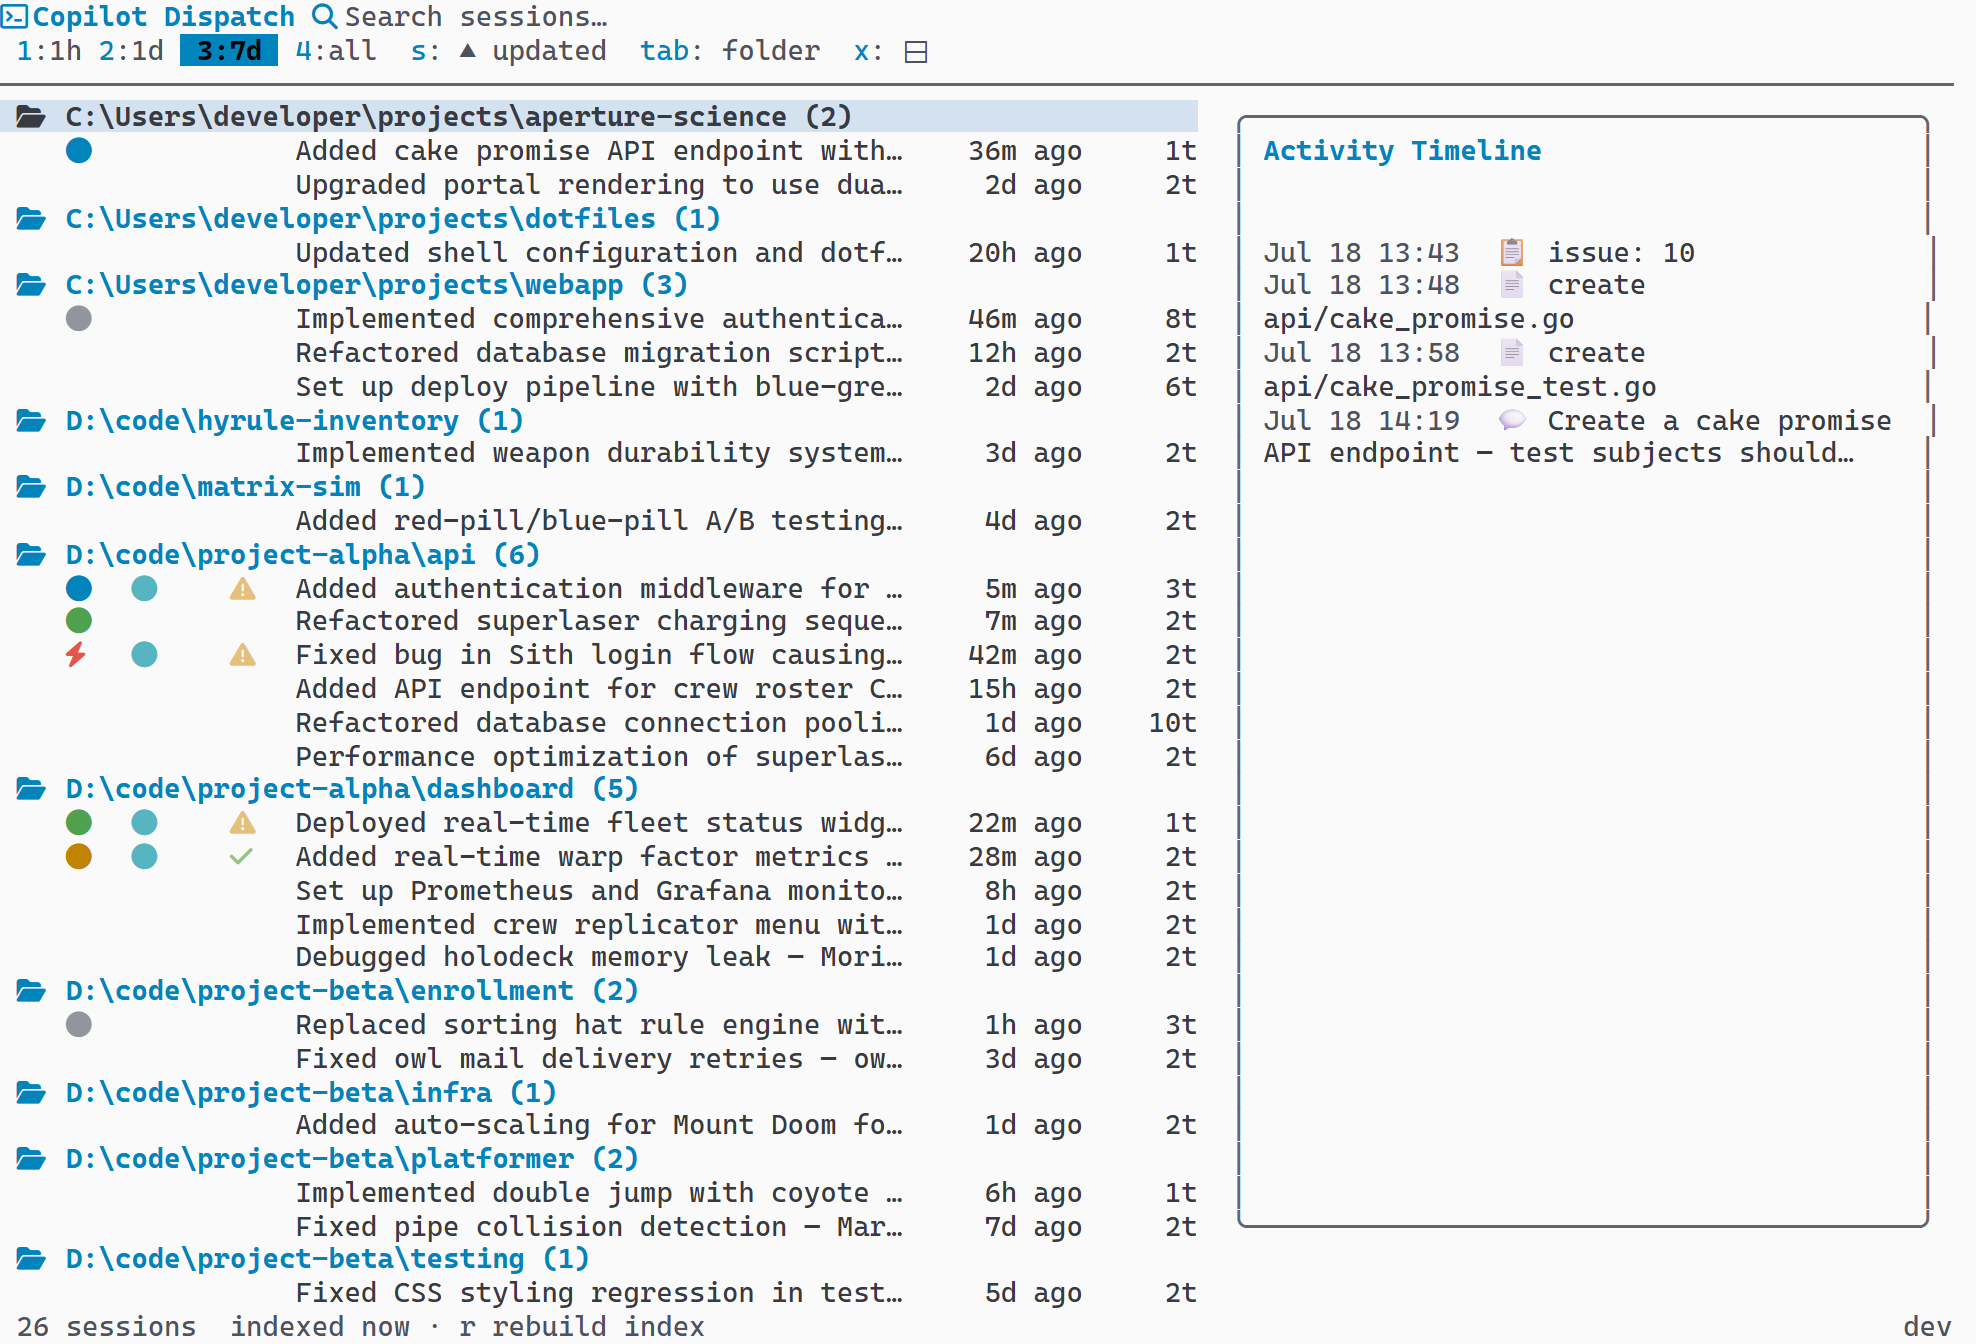Open session 'Set up deploy pipeline with blue-gre…'

[x=599, y=387]
